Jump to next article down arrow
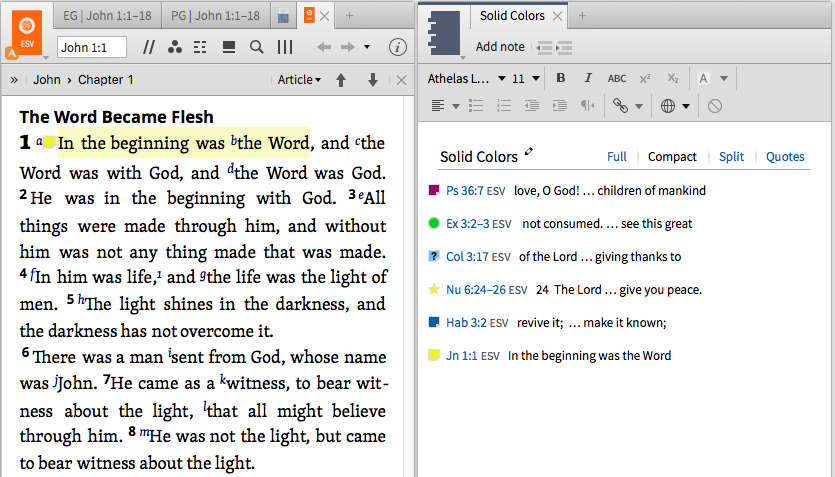This screenshot has height=477, width=835. click(373, 80)
